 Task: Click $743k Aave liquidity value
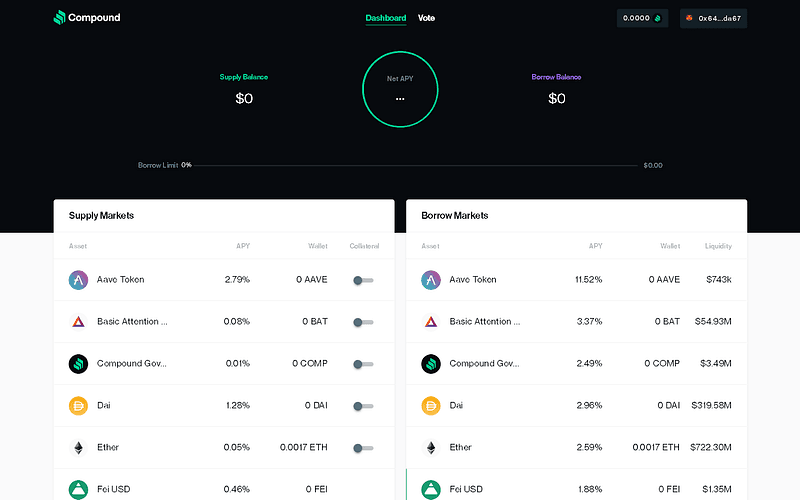(719, 280)
